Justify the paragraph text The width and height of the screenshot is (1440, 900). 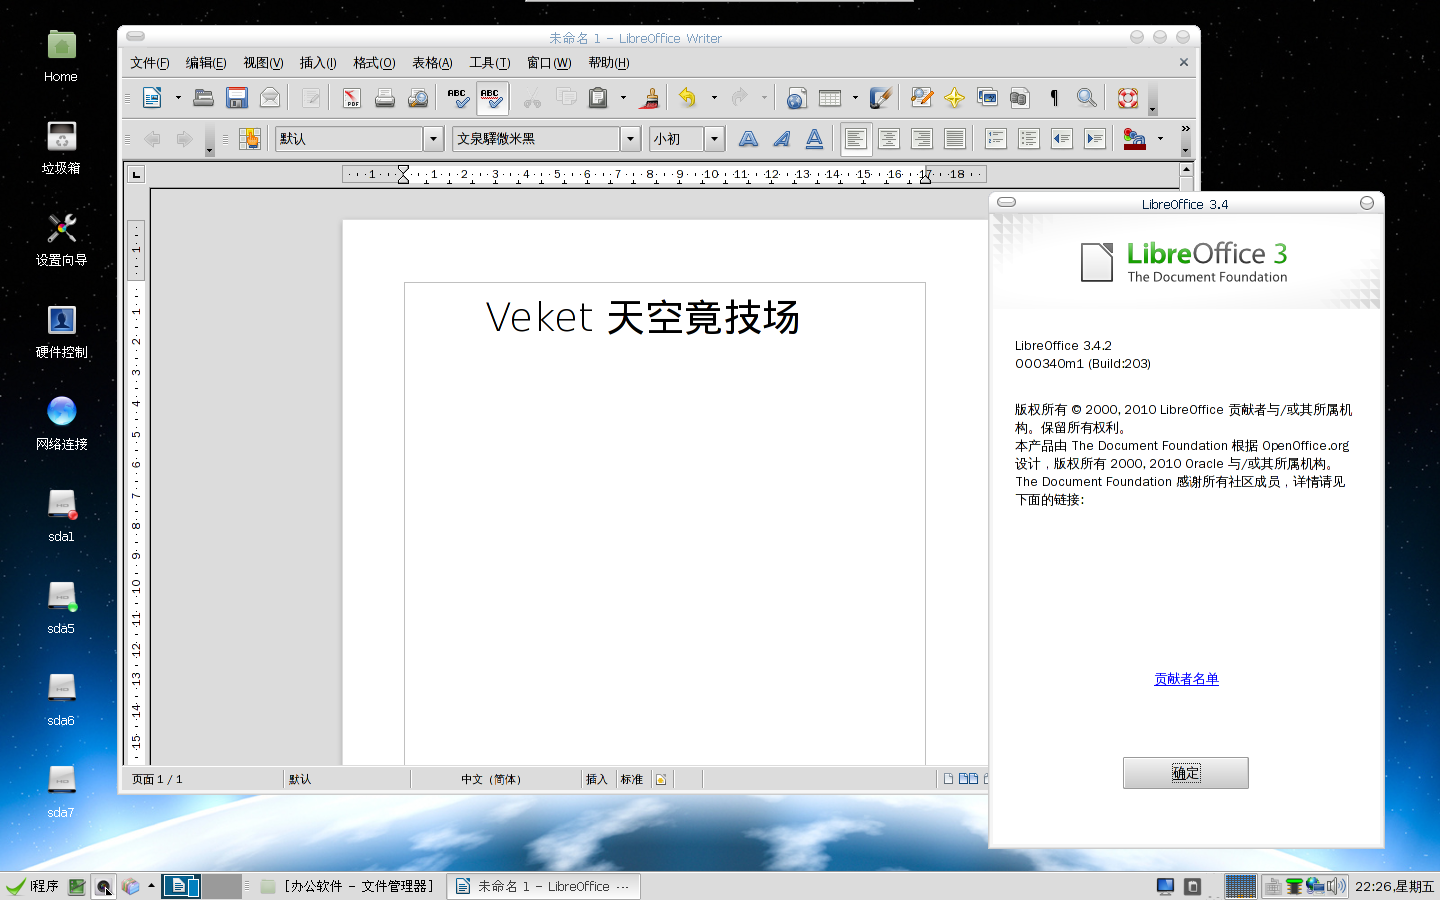click(x=955, y=139)
